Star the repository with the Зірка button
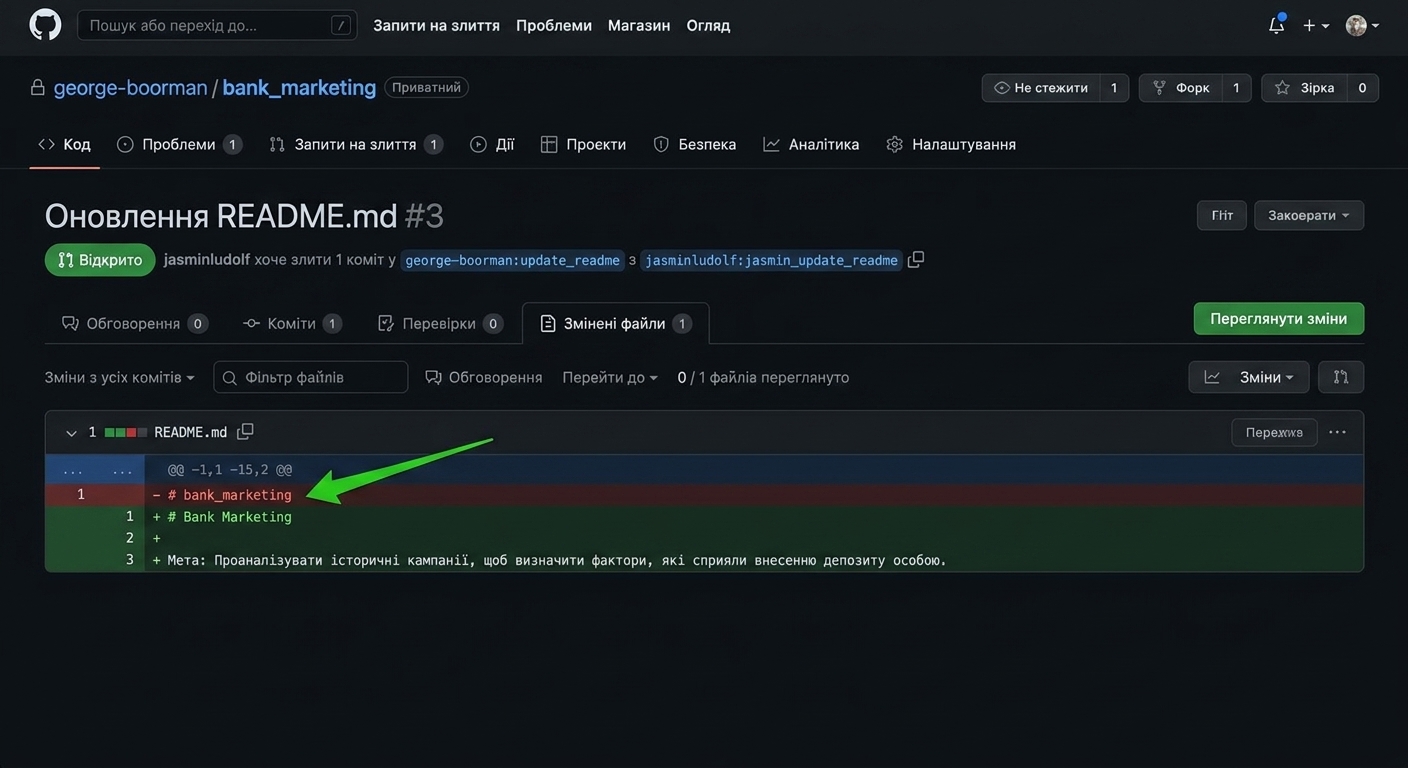Screen dimensions: 1408x768 [1304, 88]
